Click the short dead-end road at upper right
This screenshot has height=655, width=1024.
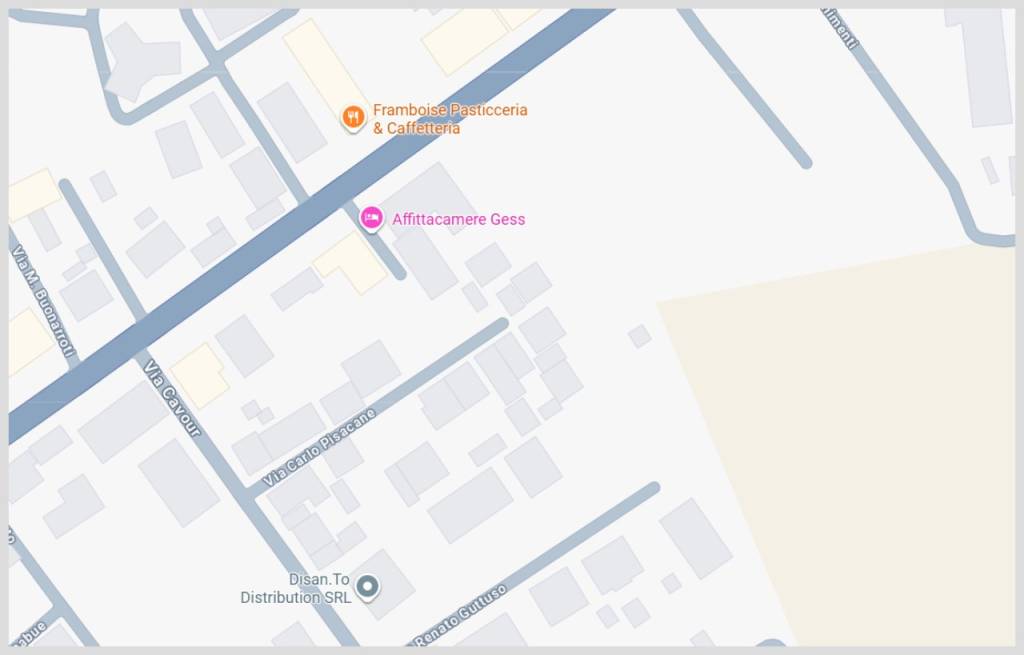(745, 88)
